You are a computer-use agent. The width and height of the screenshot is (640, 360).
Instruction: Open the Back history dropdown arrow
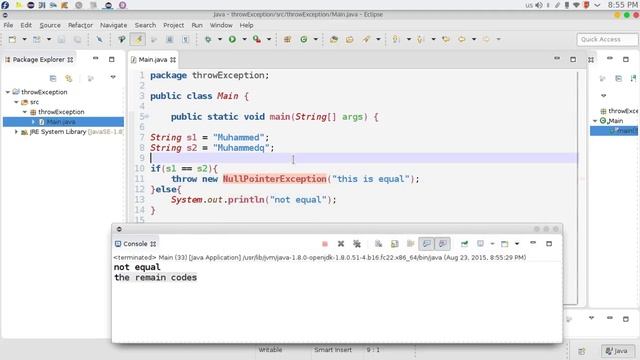(474, 40)
